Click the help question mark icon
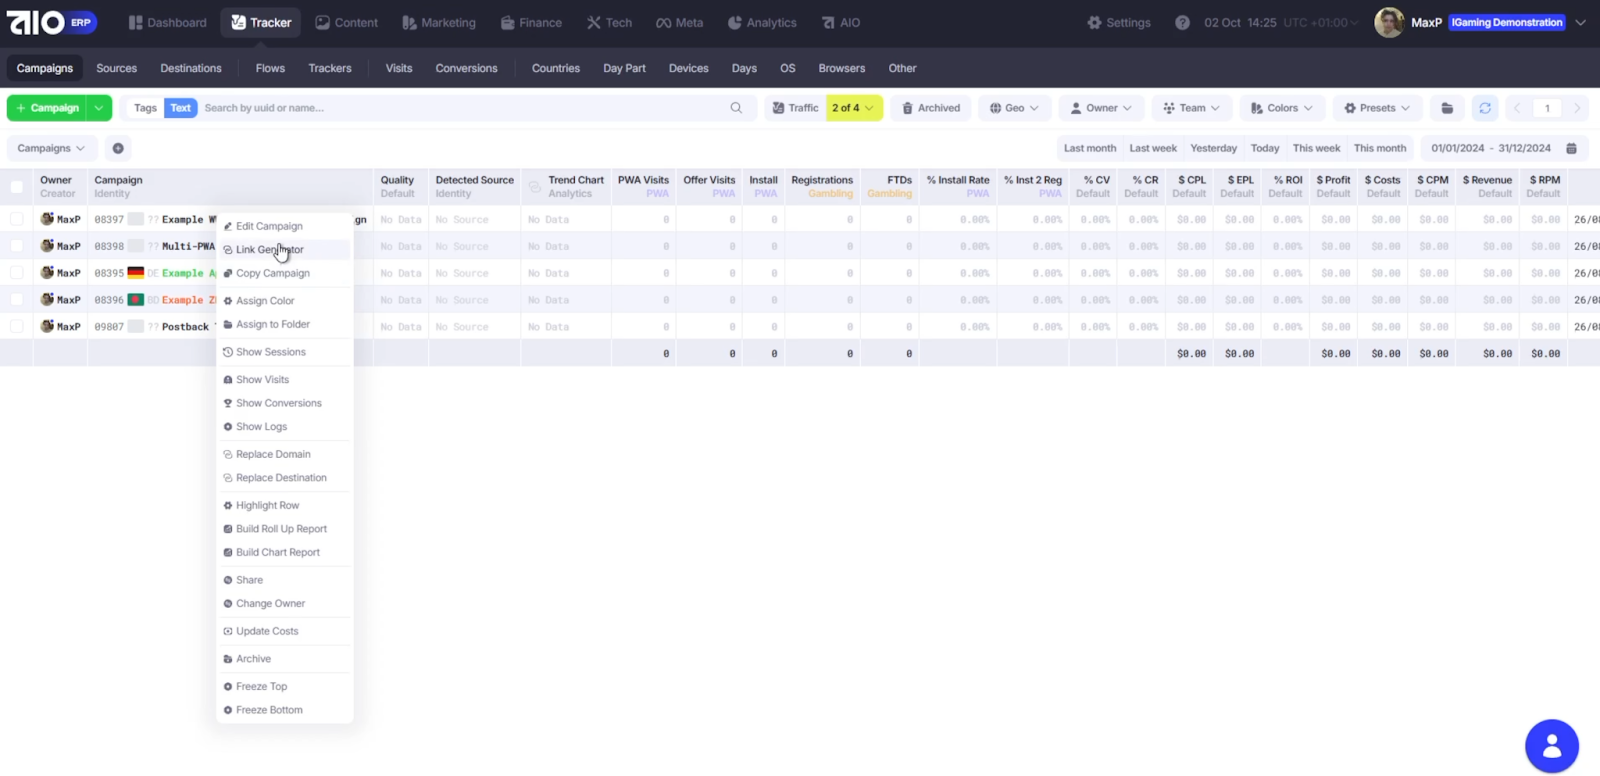 [1182, 22]
